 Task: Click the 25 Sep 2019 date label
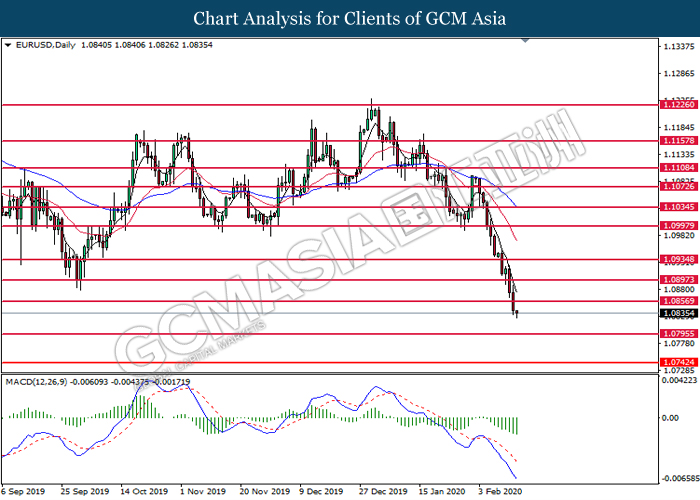tap(85, 492)
